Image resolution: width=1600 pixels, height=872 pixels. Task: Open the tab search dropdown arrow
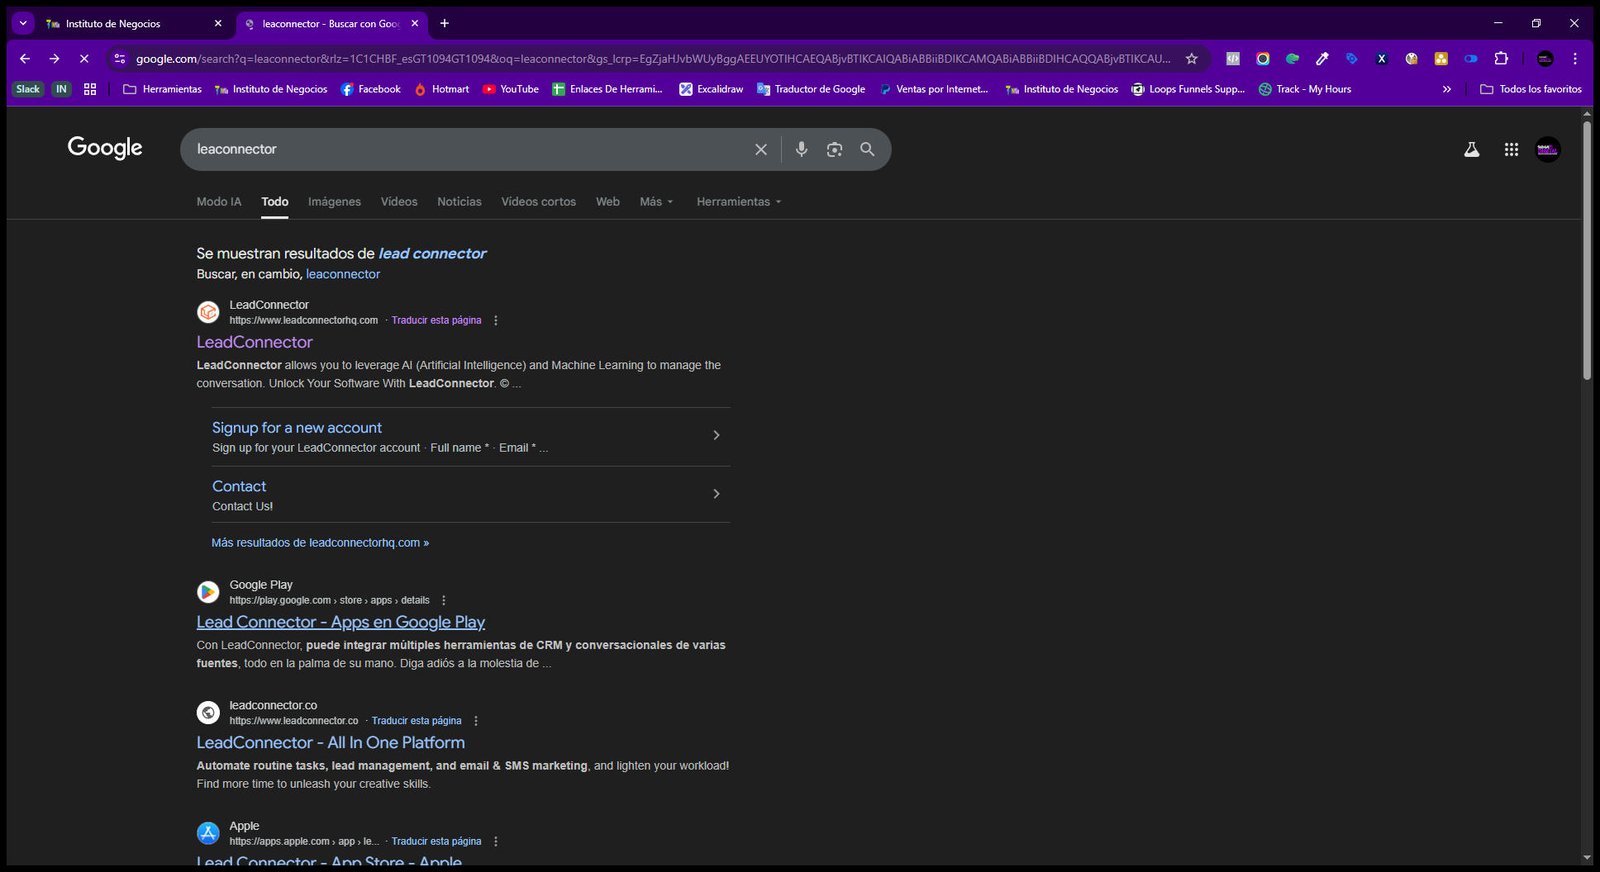pyautogui.click(x=23, y=23)
